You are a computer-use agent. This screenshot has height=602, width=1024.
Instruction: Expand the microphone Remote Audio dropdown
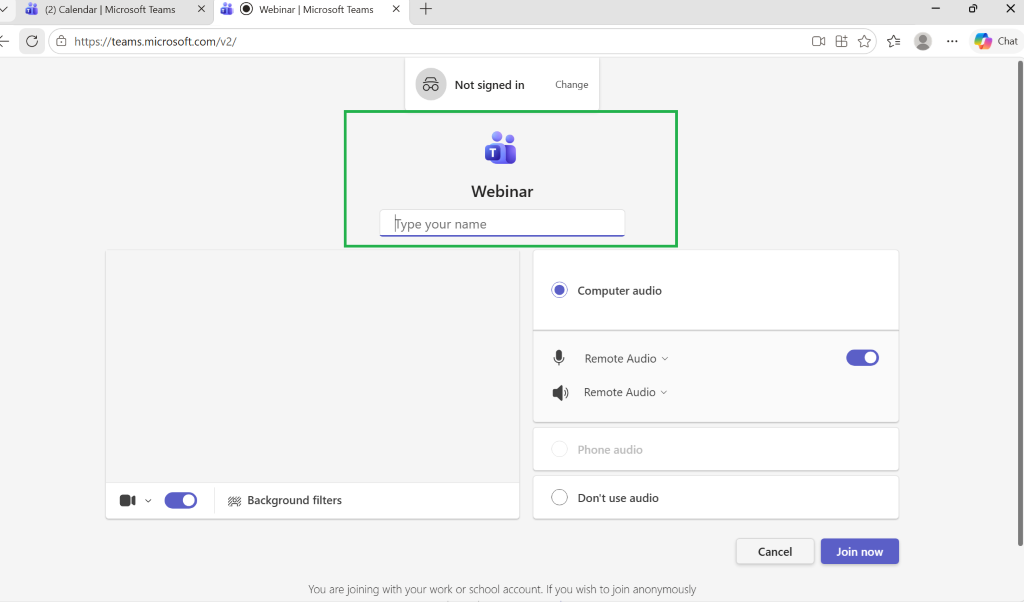626,358
